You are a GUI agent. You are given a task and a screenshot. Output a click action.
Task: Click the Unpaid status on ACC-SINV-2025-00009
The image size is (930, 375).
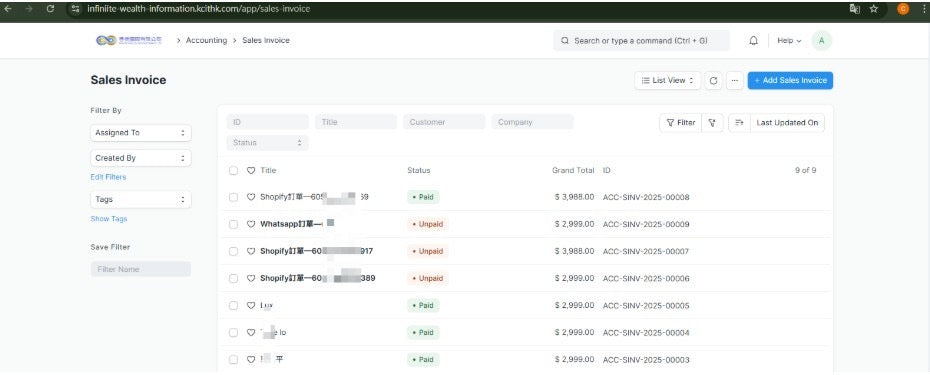(x=428, y=224)
